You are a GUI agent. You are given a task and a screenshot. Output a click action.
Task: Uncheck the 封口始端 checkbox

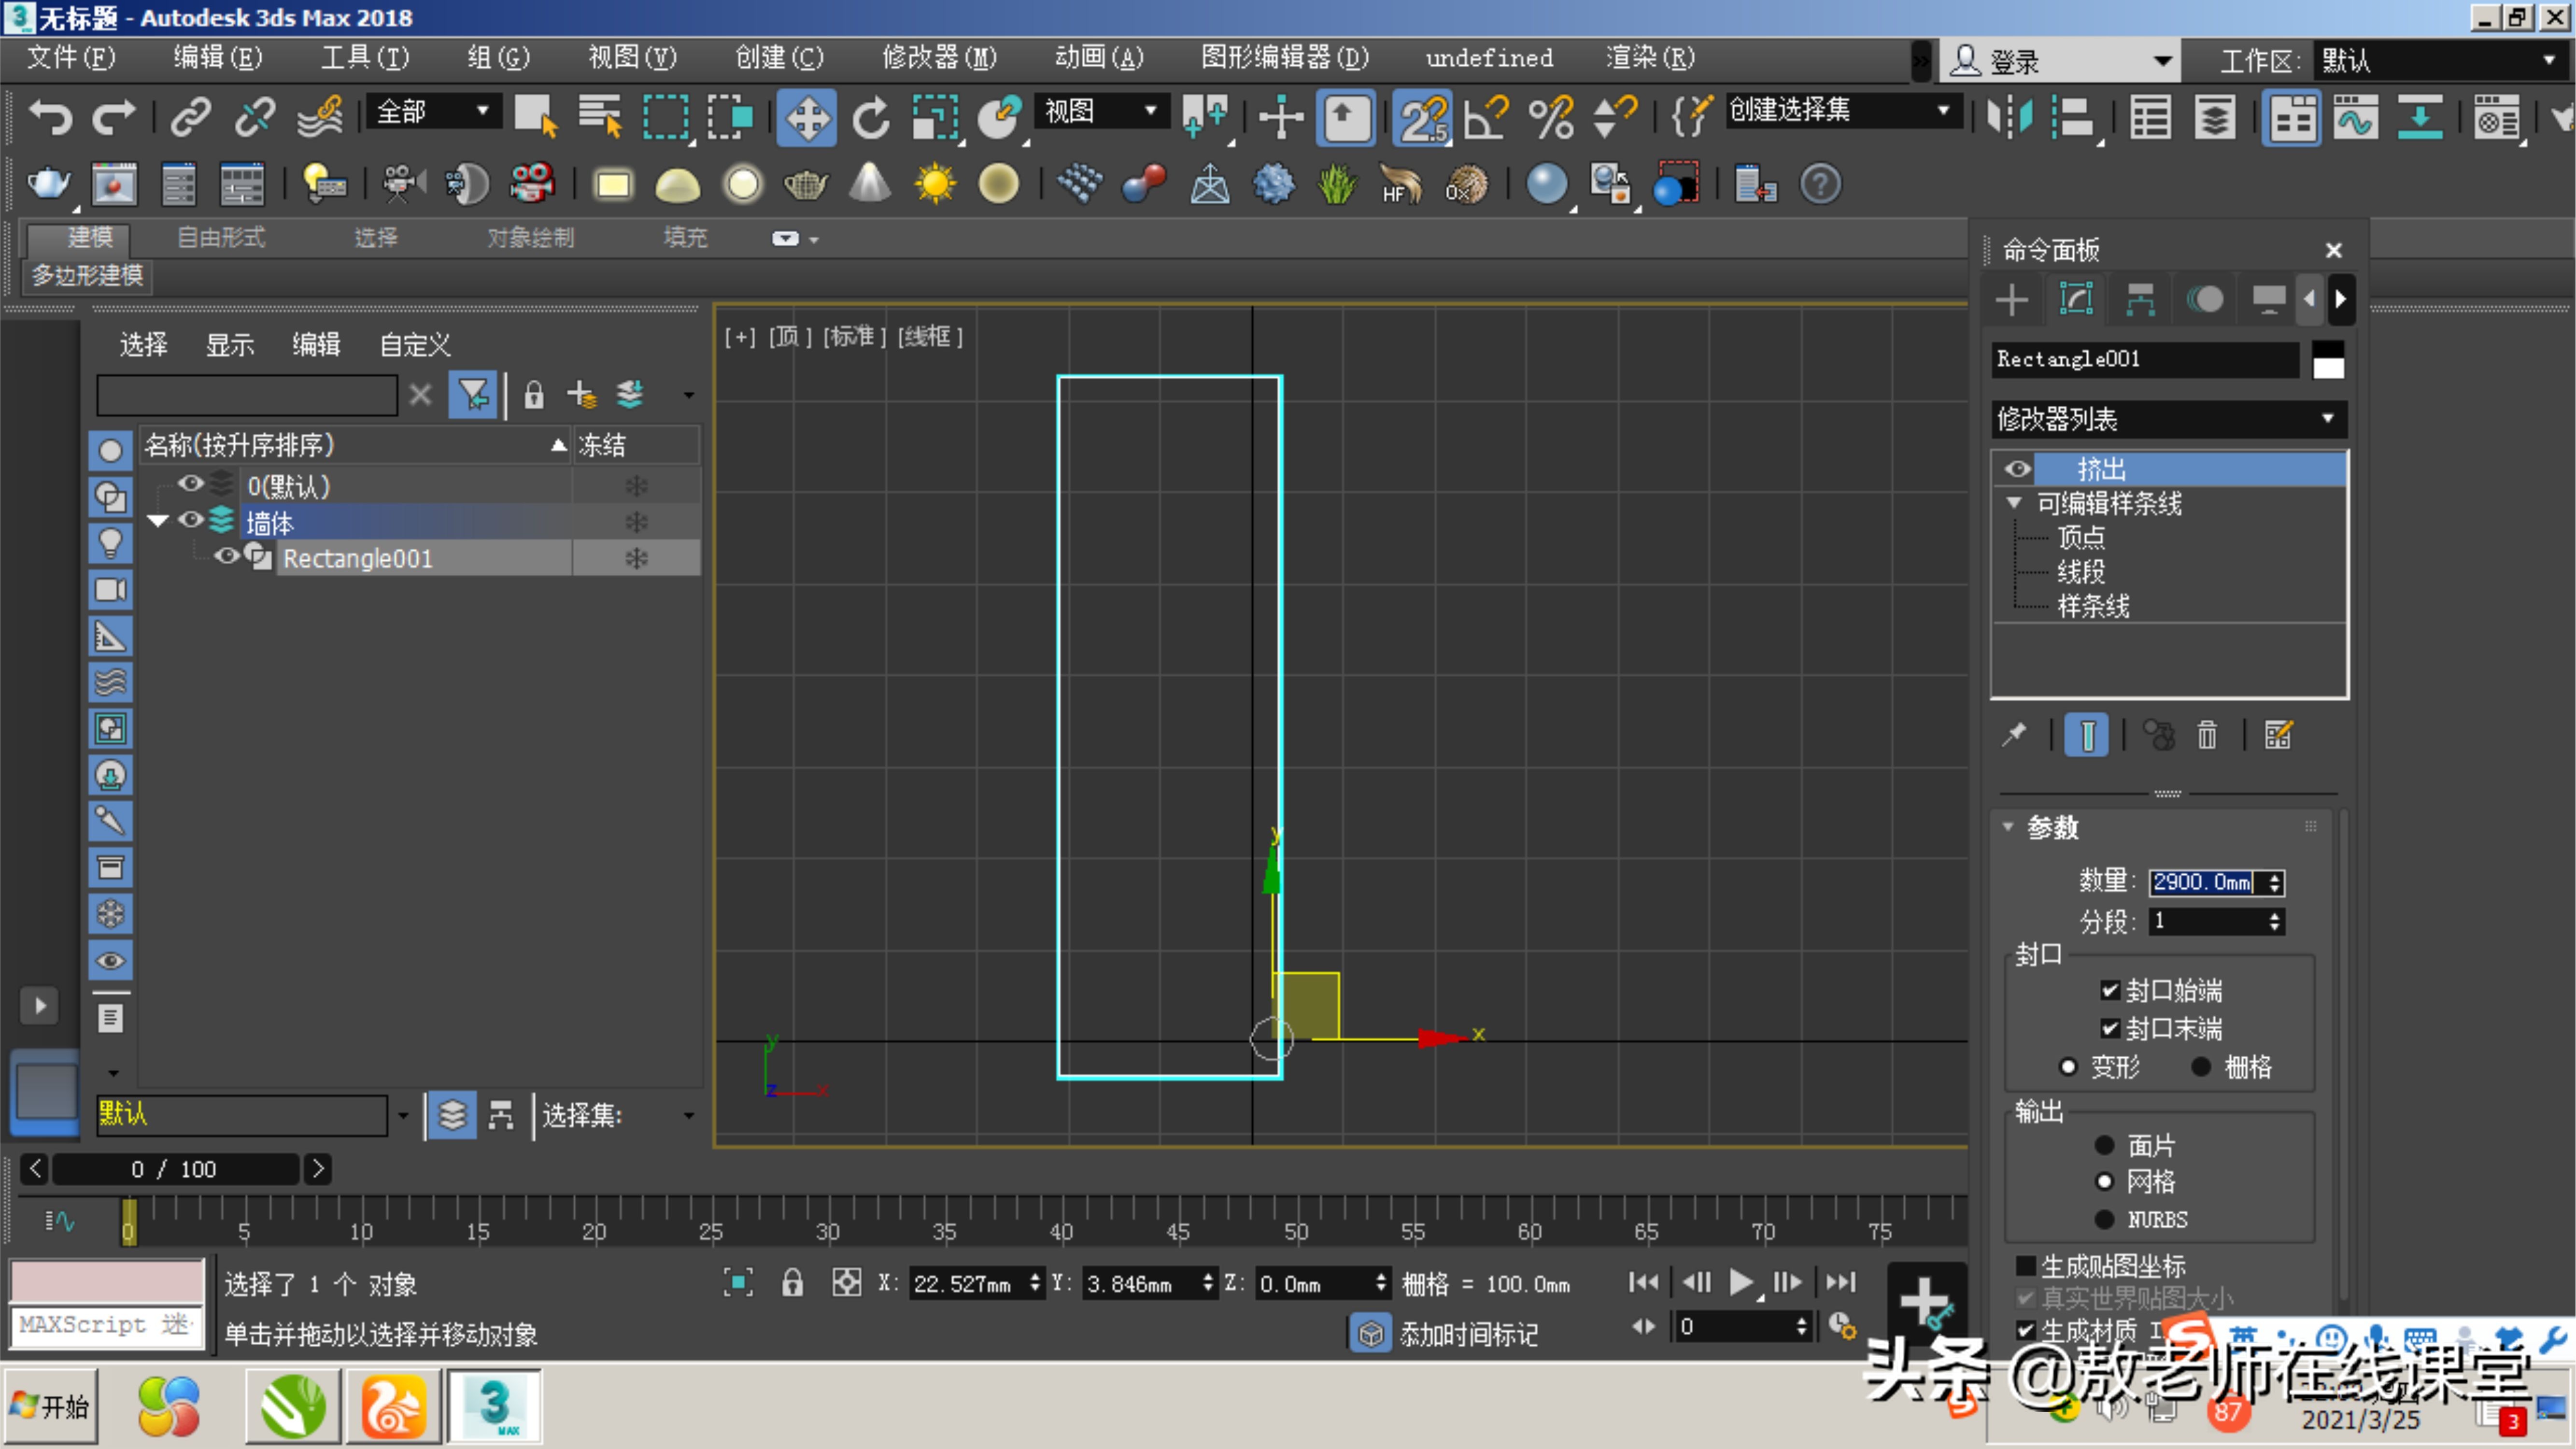click(2110, 990)
